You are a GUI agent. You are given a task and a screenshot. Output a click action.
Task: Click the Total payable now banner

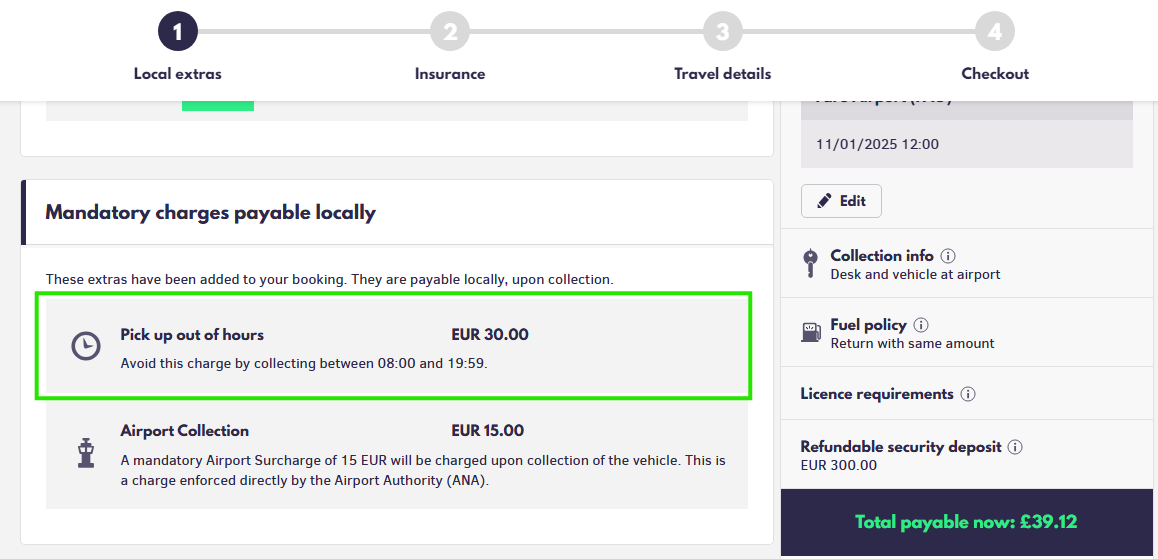tap(966, 522)
